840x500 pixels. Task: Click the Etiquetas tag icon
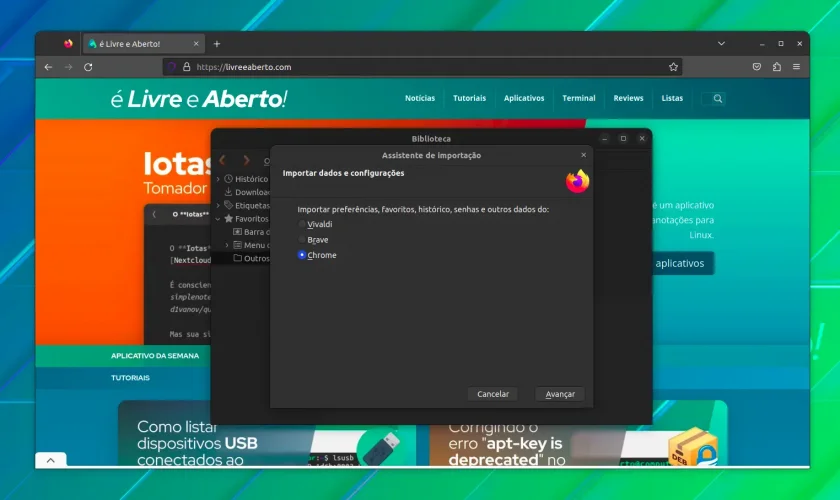click(229, 205)
